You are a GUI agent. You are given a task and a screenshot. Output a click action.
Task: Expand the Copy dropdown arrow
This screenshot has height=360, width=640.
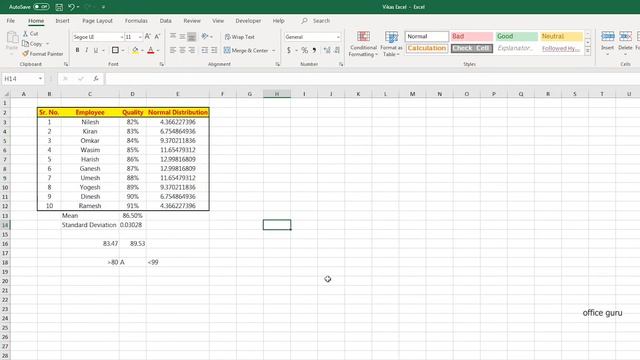tap(47, 44)
